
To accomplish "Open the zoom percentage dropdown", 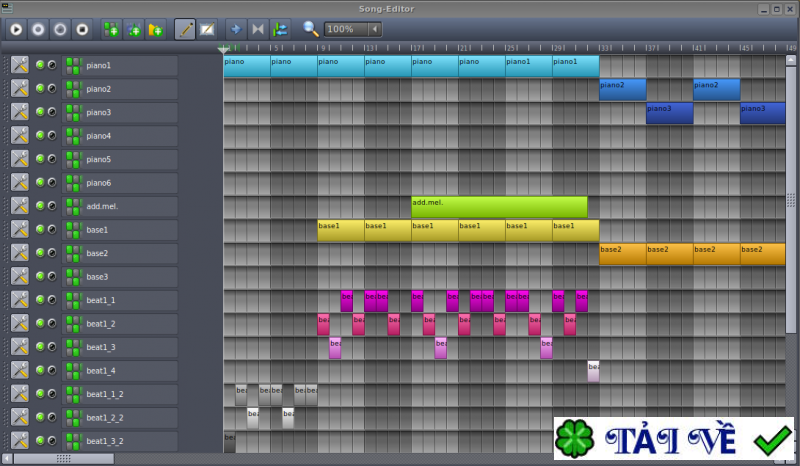I will click(375, 29).
